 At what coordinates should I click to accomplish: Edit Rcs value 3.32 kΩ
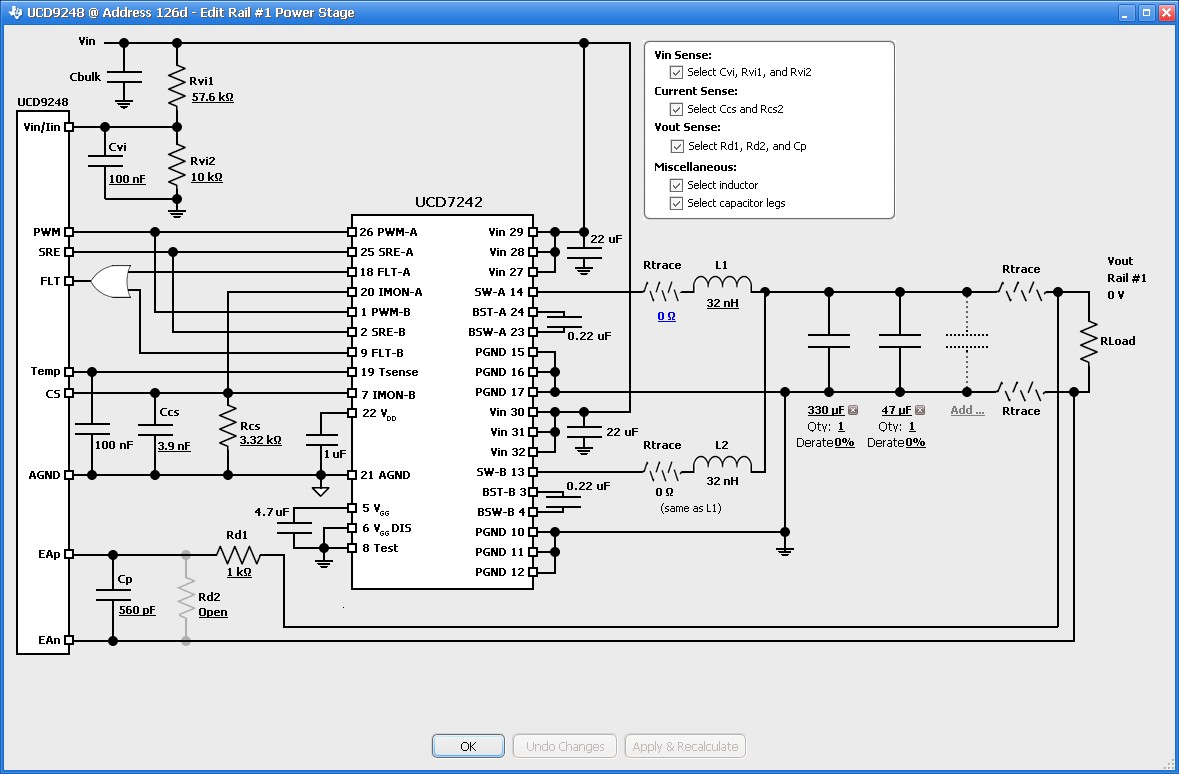click(260, 440)
